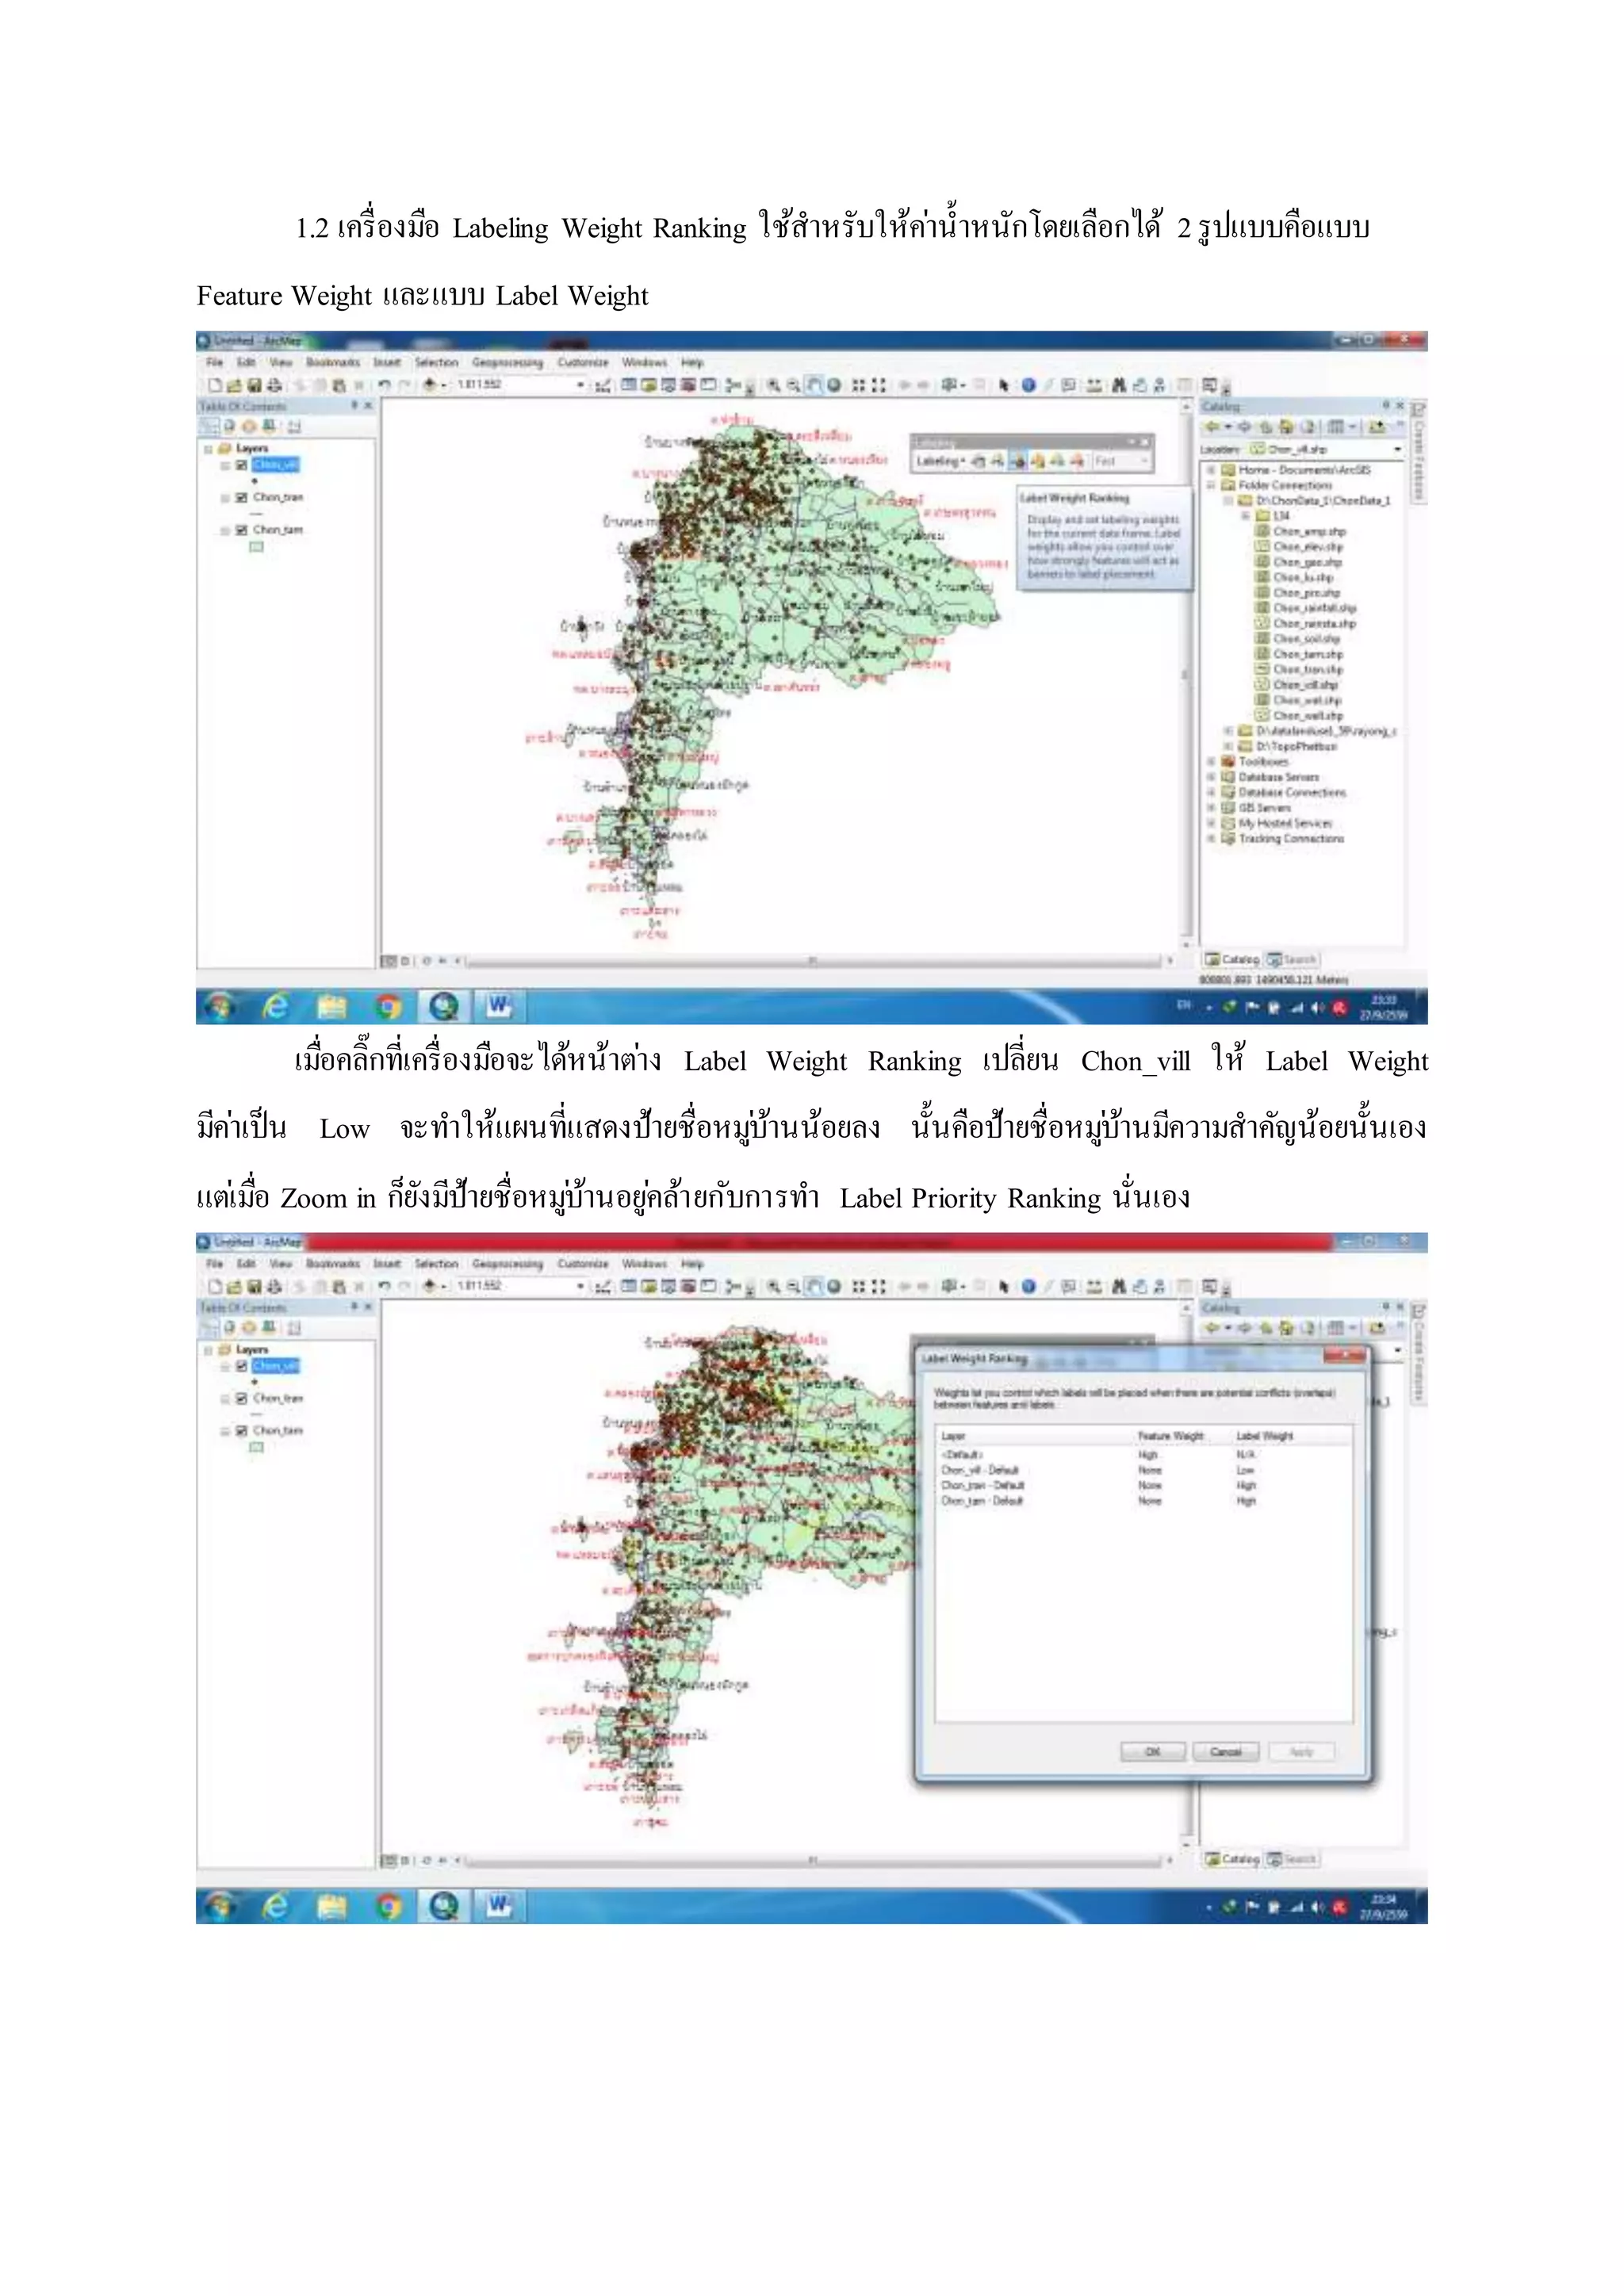Image resolution: width=1624 pixels, height=2296 pixels.
Task: Uncheck Chon_vill layer in first Table Of Contents
Action: click(x=241, y=465)
